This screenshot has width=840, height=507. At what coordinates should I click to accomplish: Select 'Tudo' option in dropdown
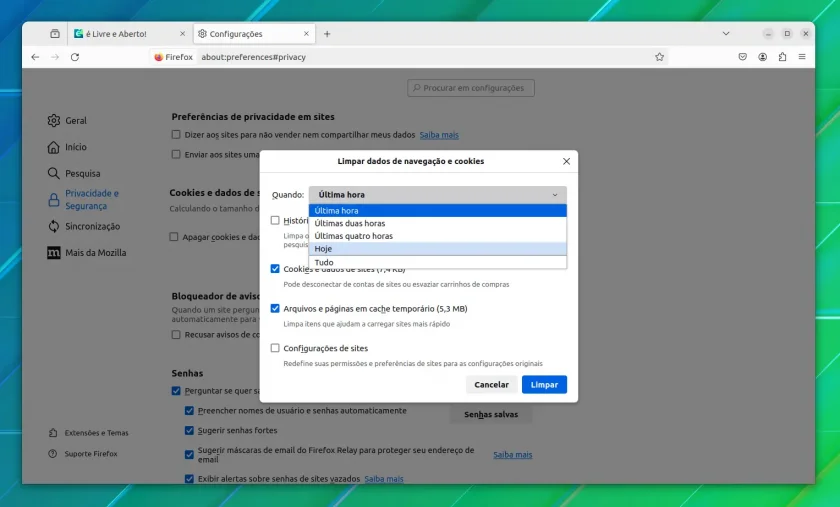[438, 262]
